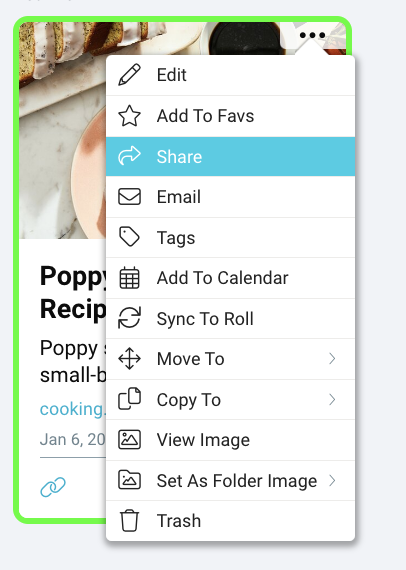
Task: Click the Share arrow icon
Action: 129,156
